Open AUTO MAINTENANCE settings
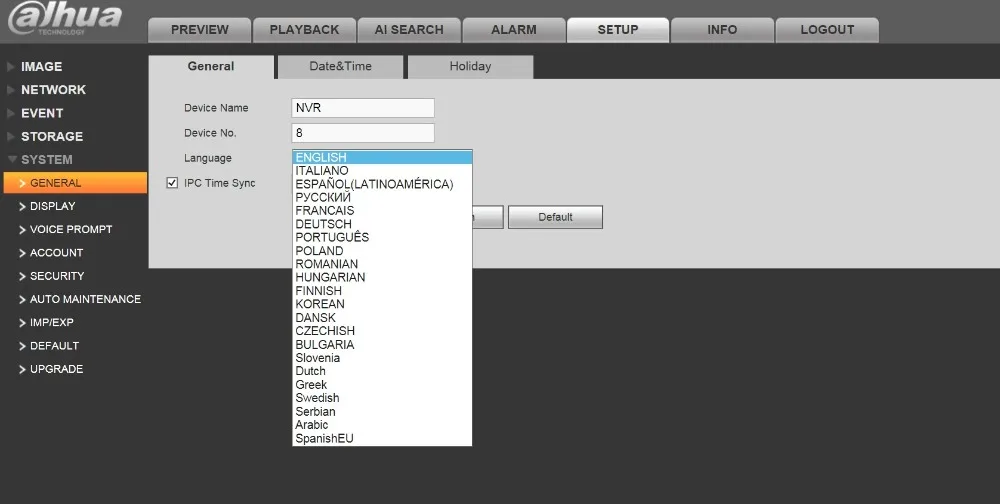This screenshot has height=504, width=1000. [85, 299]
